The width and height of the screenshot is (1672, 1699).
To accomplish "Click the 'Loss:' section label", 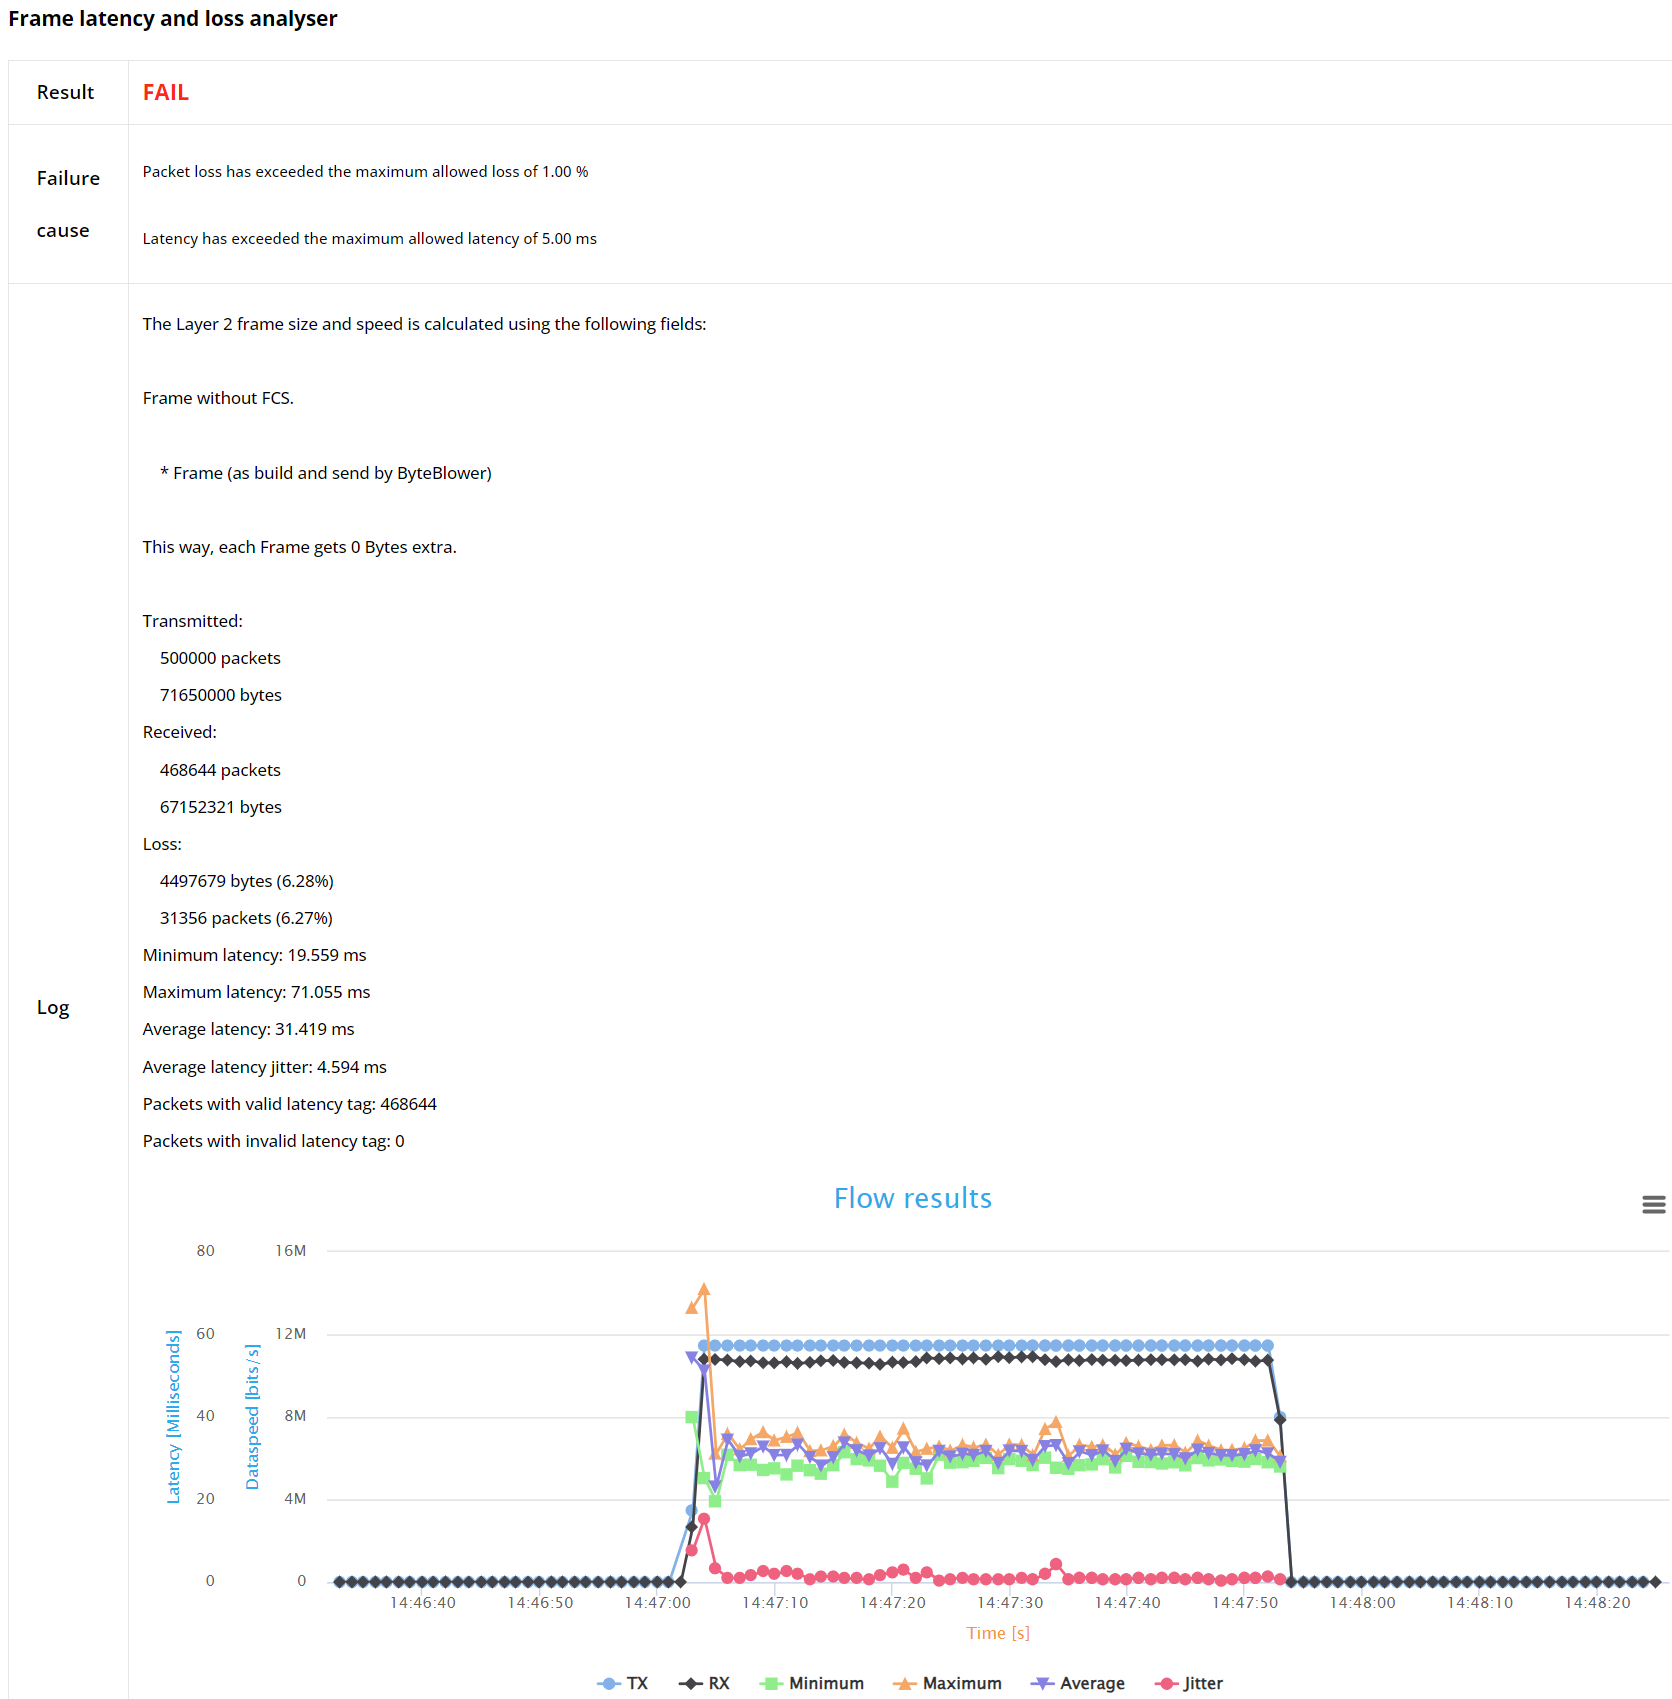I will pos(162,844).
